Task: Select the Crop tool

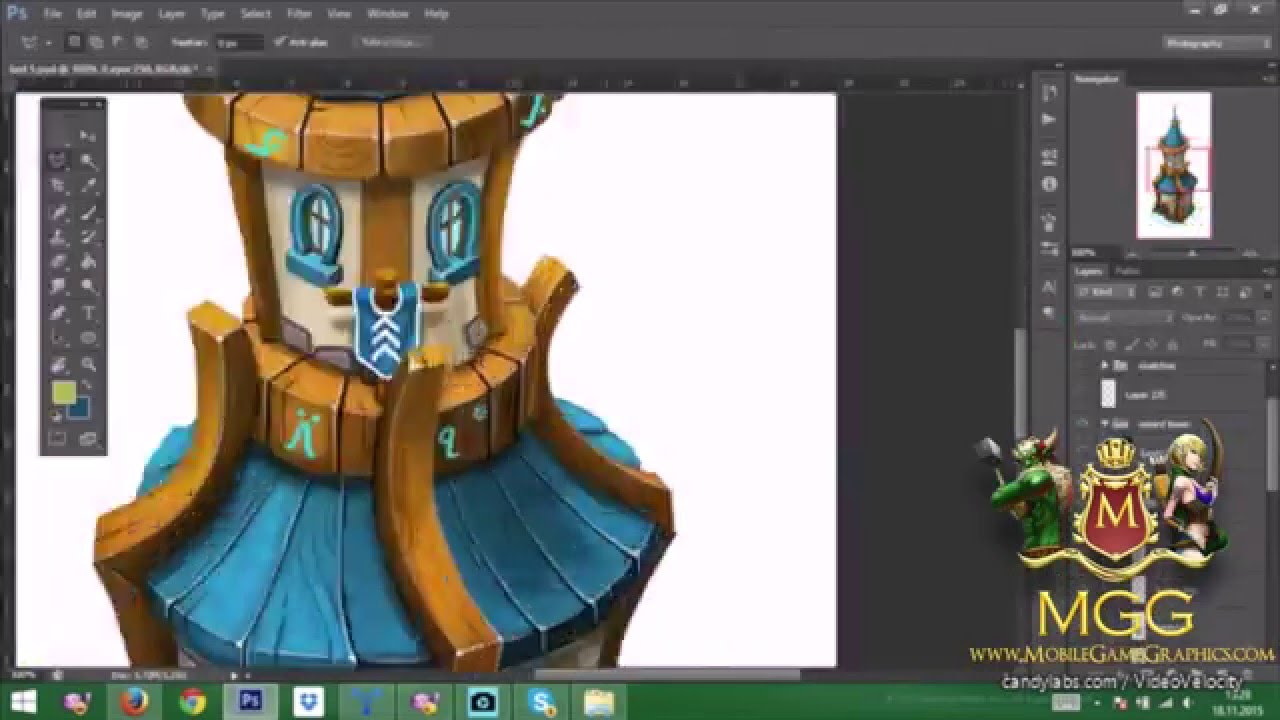Action: click(58, 186)
